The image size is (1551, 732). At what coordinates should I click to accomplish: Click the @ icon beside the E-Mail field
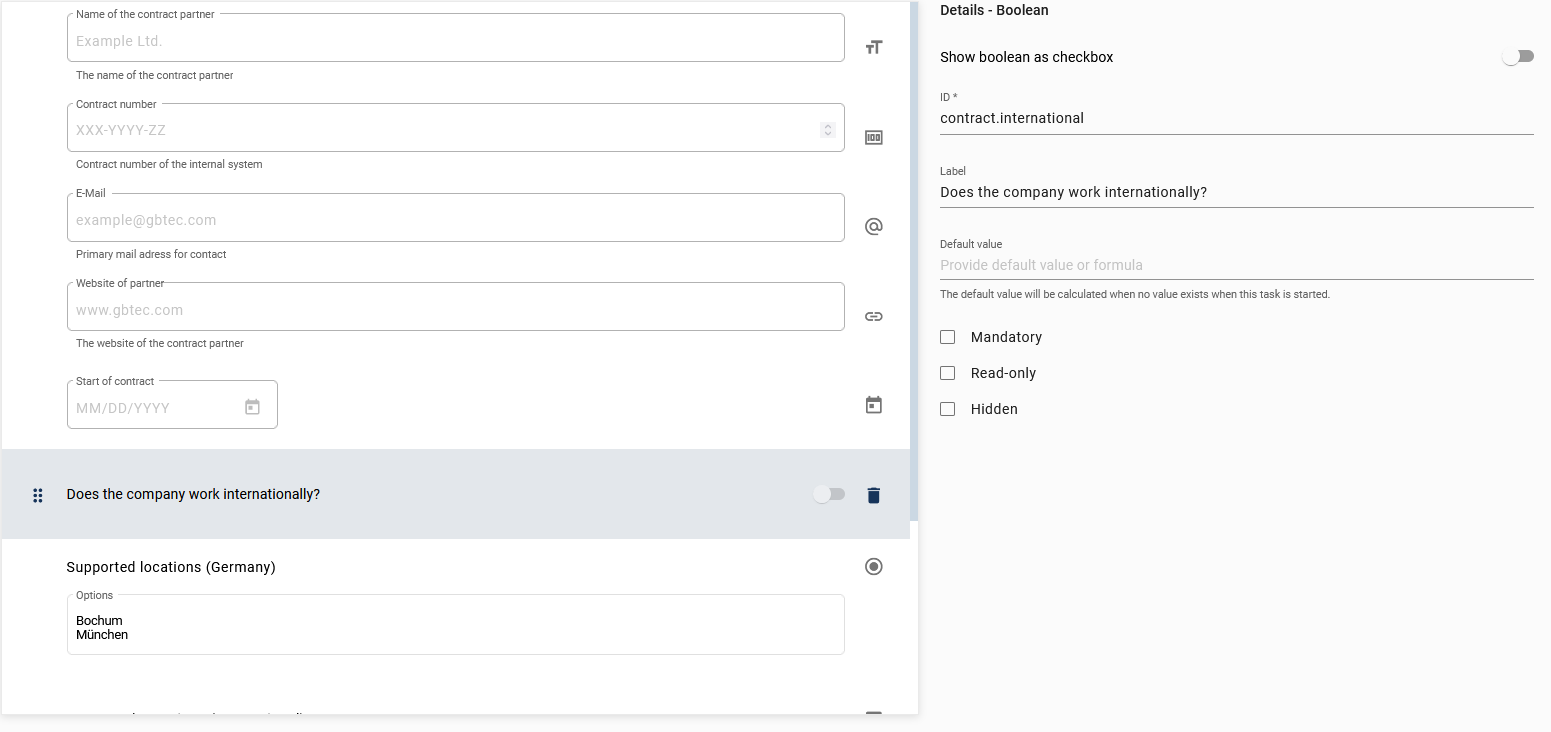coord(873,226)
